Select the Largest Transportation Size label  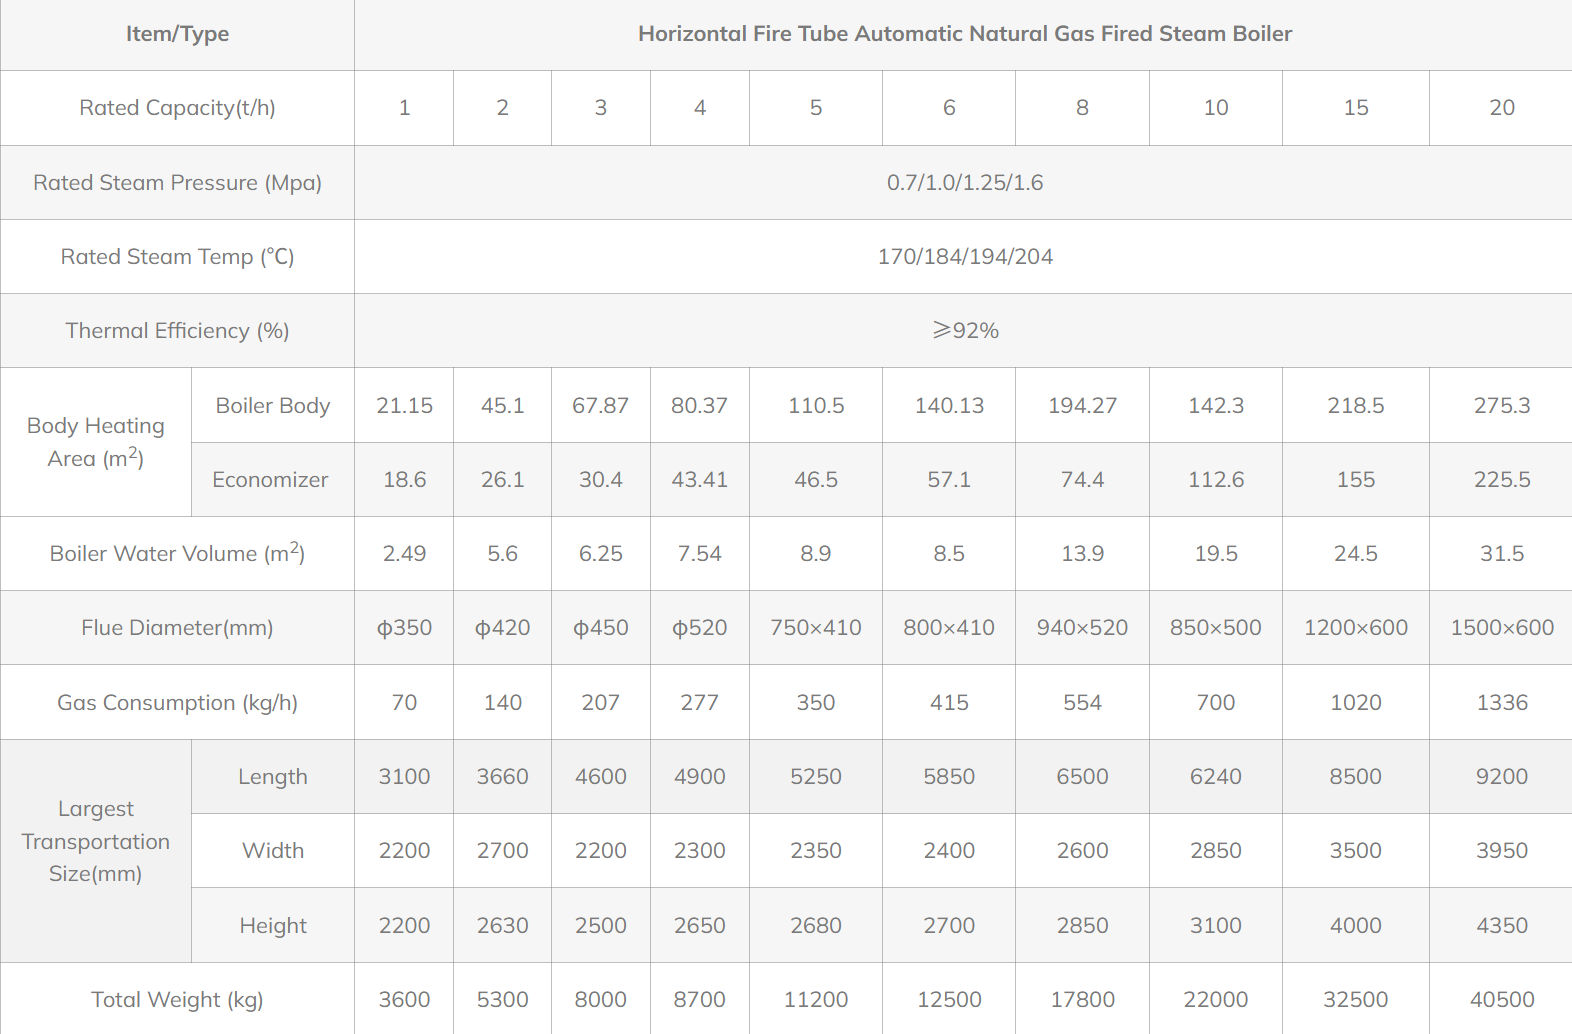click(x=96, y=841)
